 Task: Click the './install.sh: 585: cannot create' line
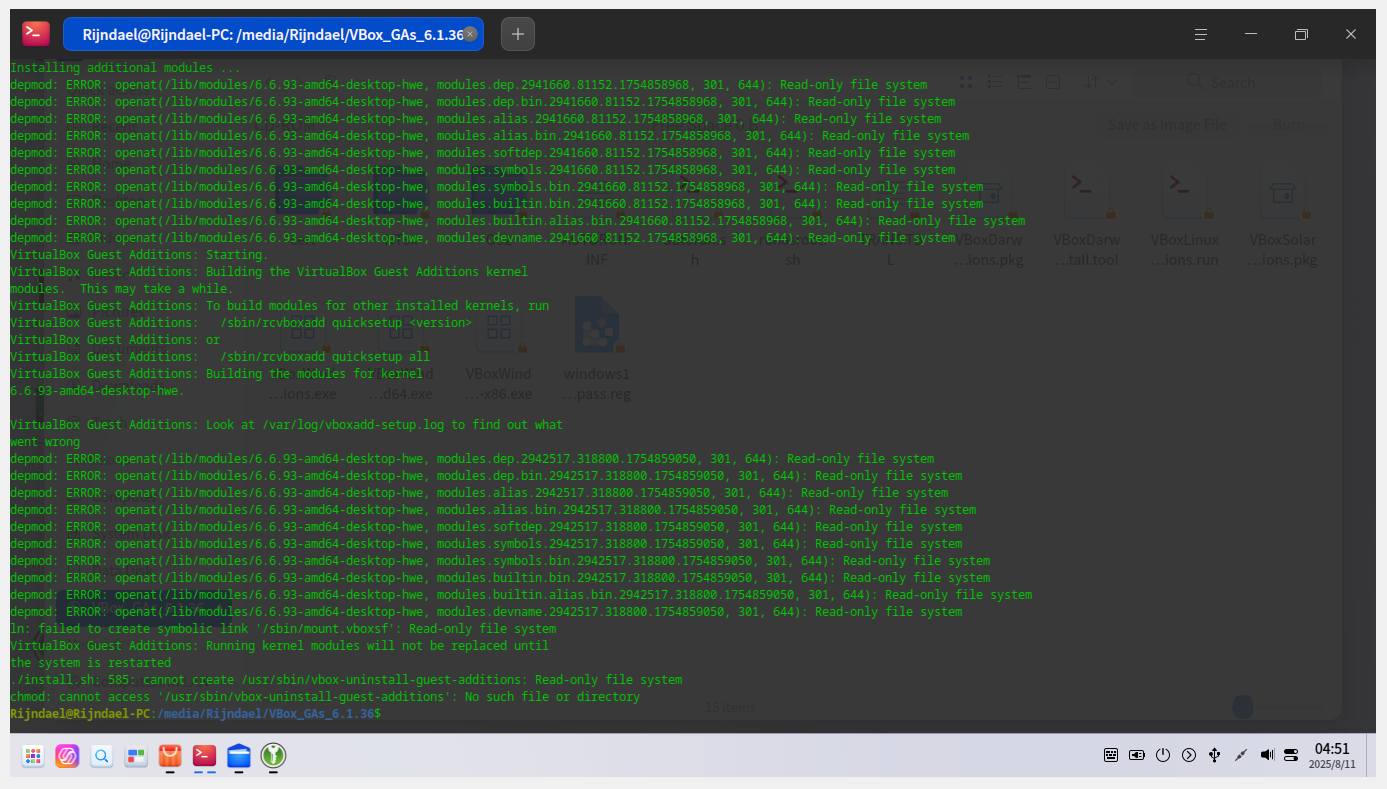346,680
